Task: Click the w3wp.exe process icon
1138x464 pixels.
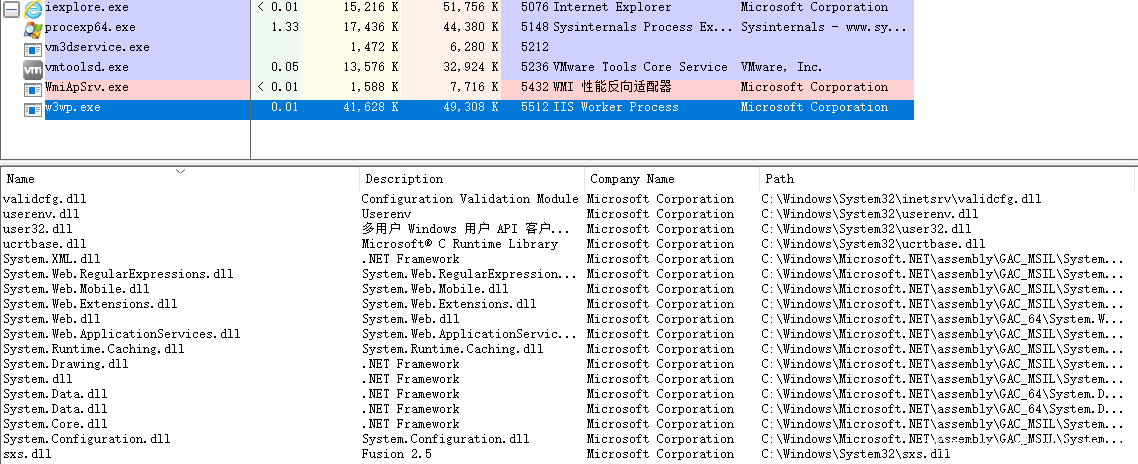Action: pos(33,108)
